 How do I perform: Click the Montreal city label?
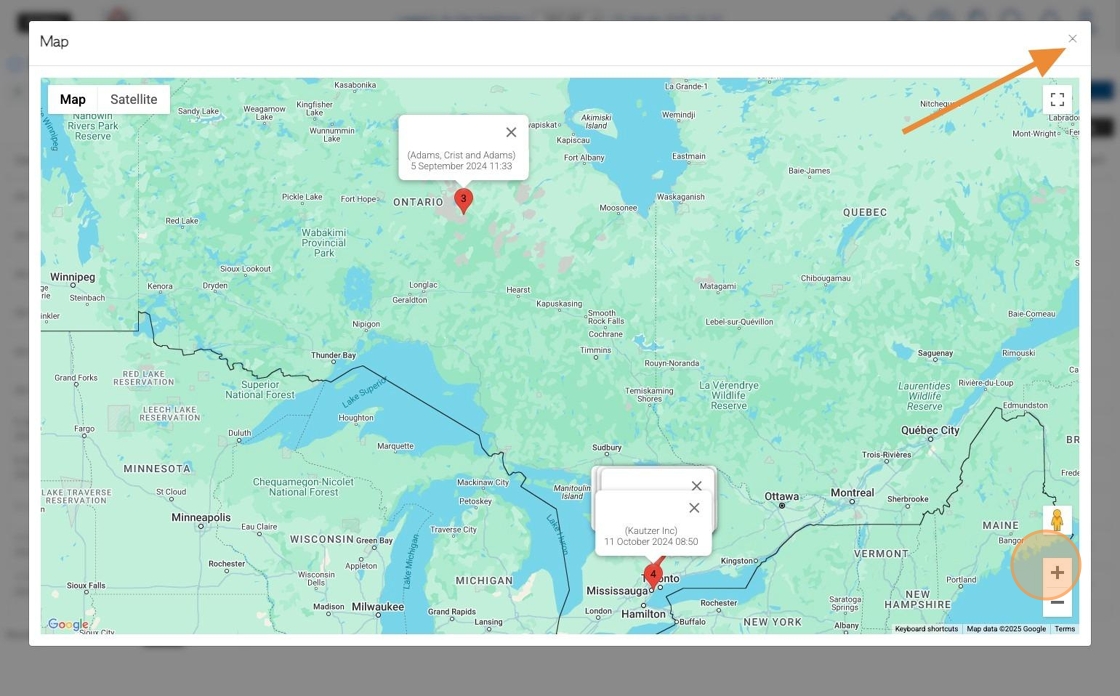(852, 492)
